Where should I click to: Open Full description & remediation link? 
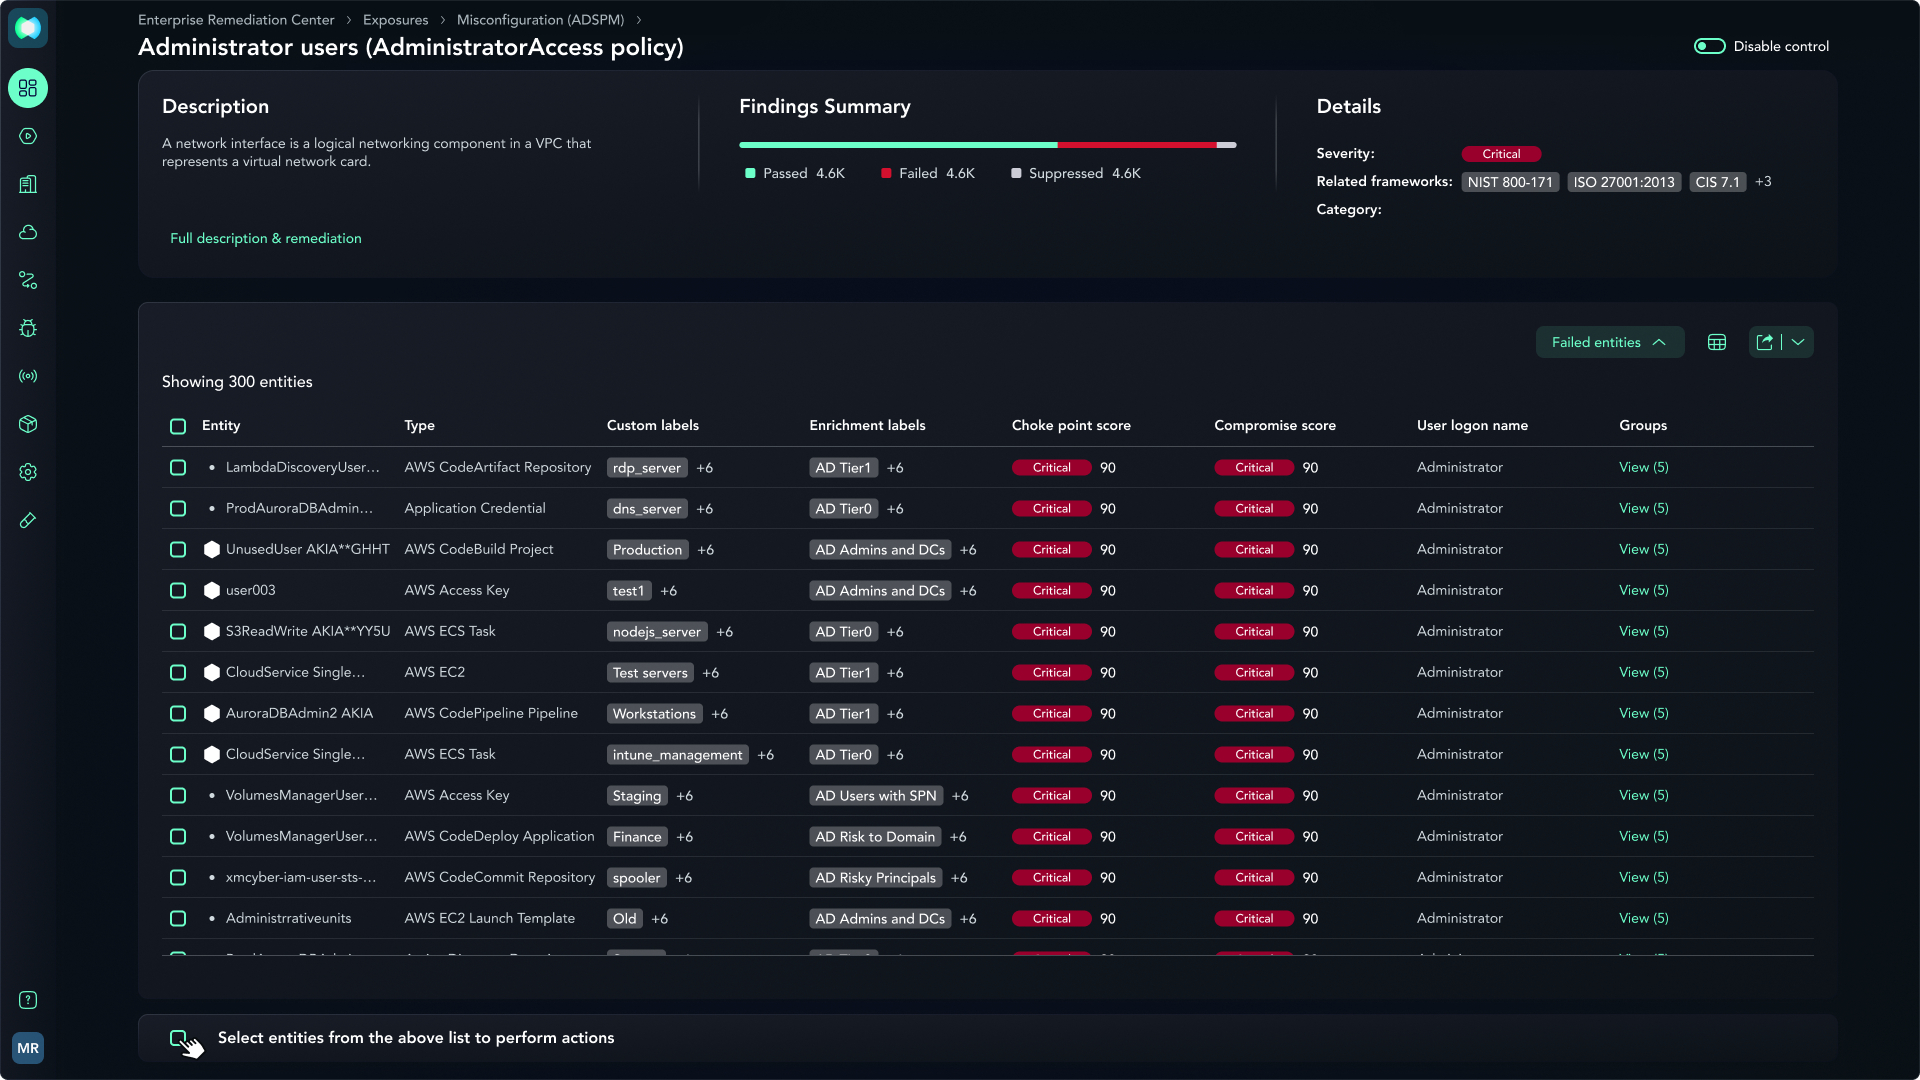click(265, 238)
